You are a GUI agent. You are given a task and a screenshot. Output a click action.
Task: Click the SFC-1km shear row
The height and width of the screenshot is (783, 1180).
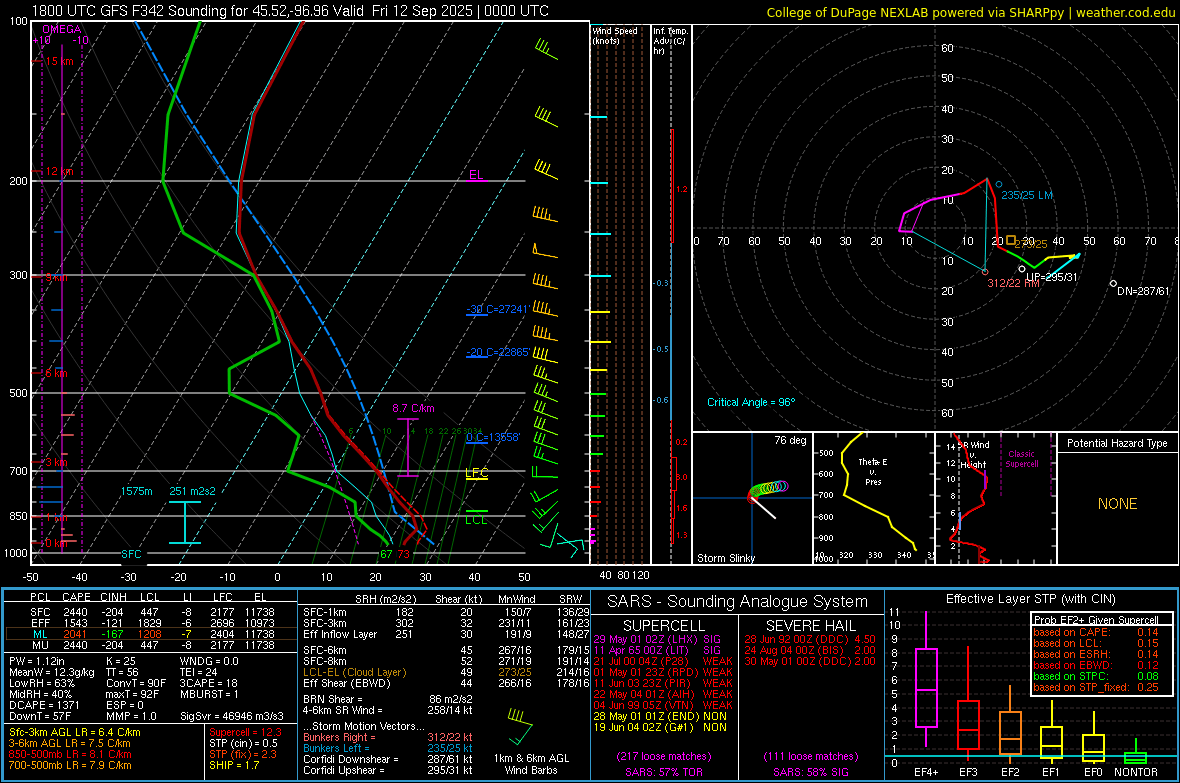(x=447, y=612)
